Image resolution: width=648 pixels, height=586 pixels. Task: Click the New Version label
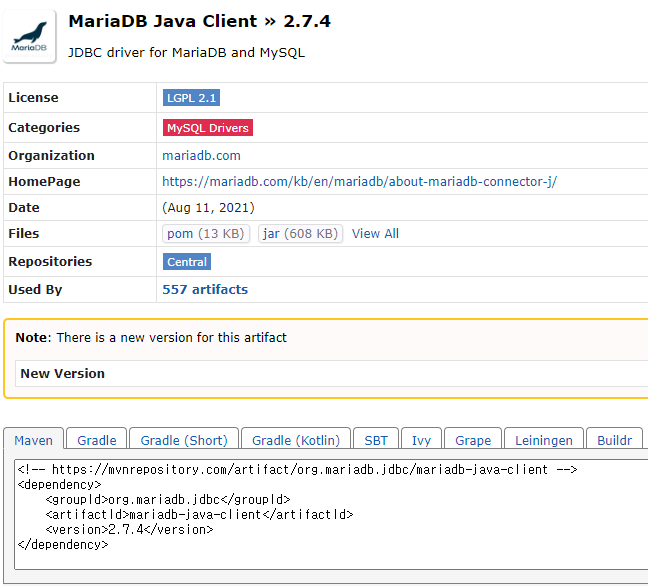63,374
